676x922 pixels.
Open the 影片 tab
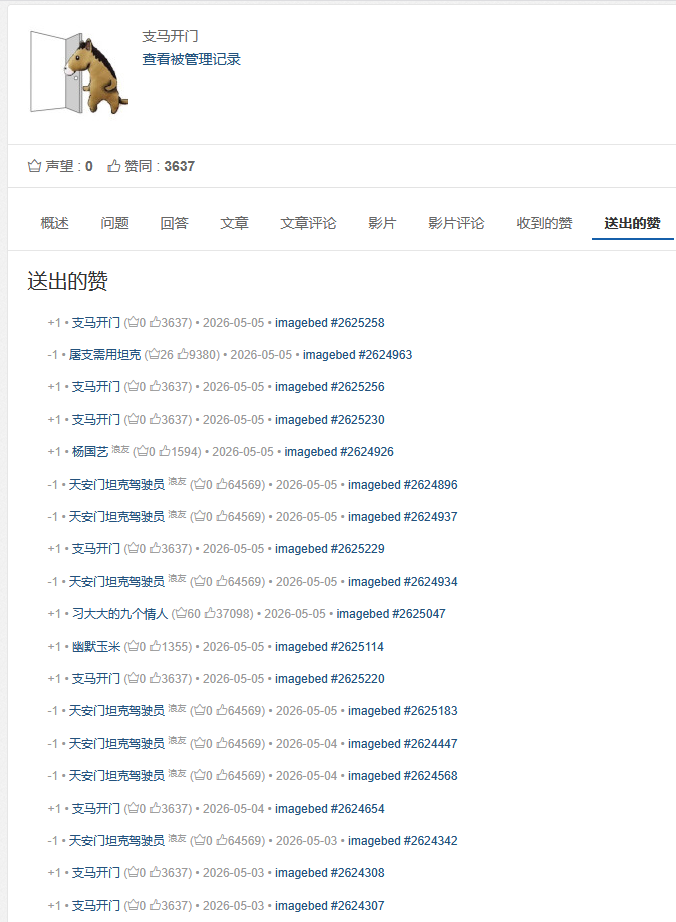click(382, 223)
